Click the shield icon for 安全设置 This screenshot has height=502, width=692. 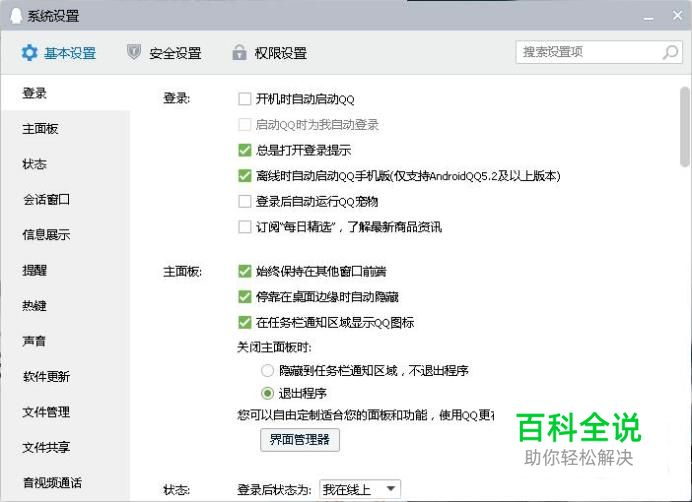pyautogui.click(x=134, y=52)
